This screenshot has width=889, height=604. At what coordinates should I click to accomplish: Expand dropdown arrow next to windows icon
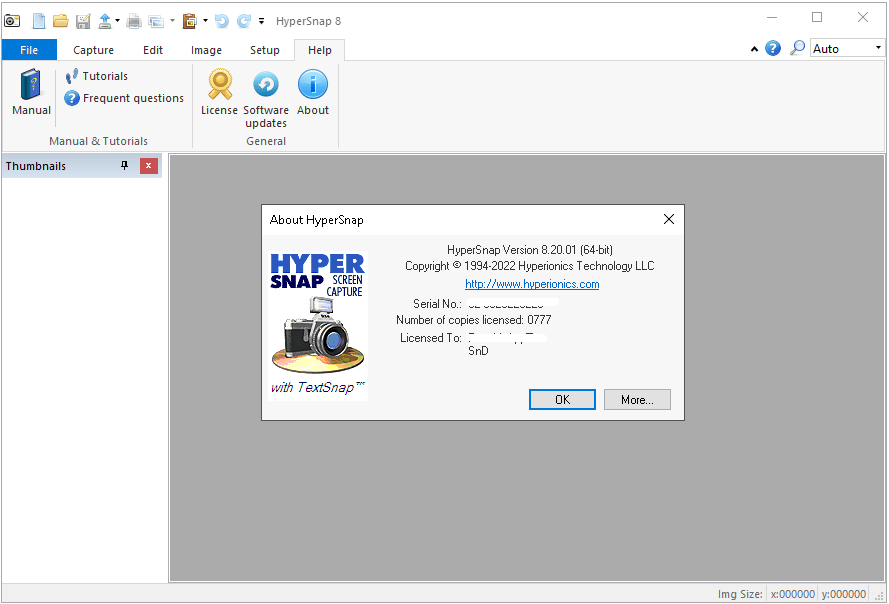pos(172,21)
